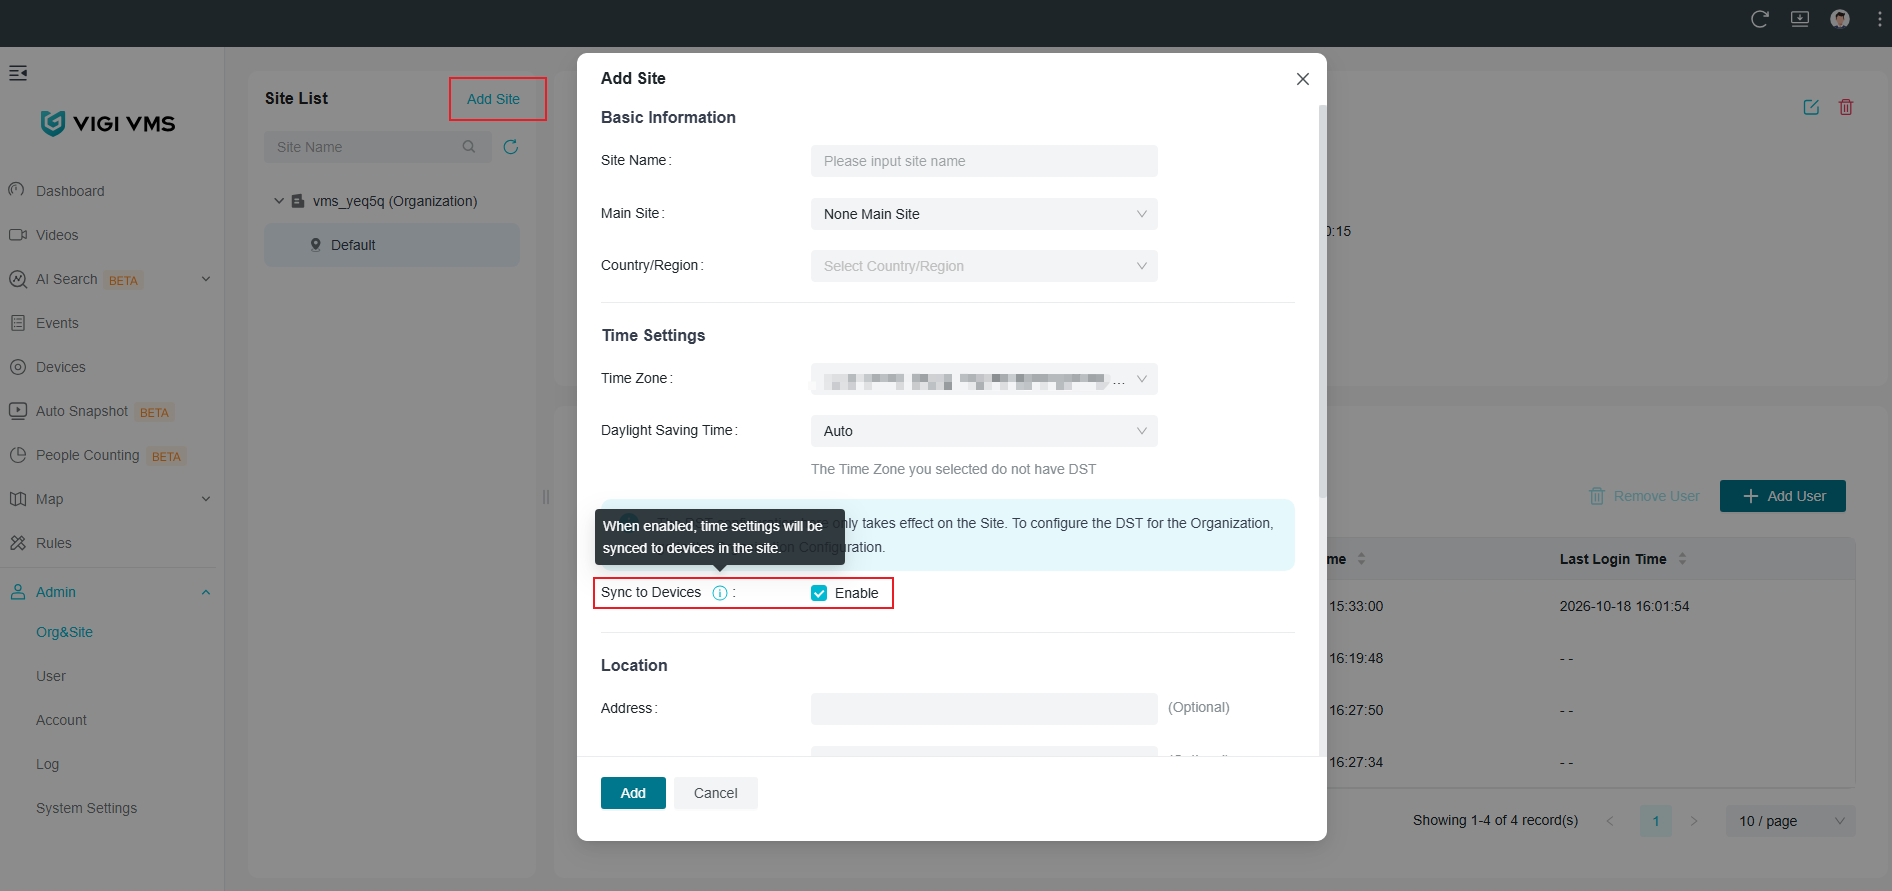The height and width of the screenshot is (891, 1892).
Task: Click the Add button in dialog
Action: tap(633, 793)
